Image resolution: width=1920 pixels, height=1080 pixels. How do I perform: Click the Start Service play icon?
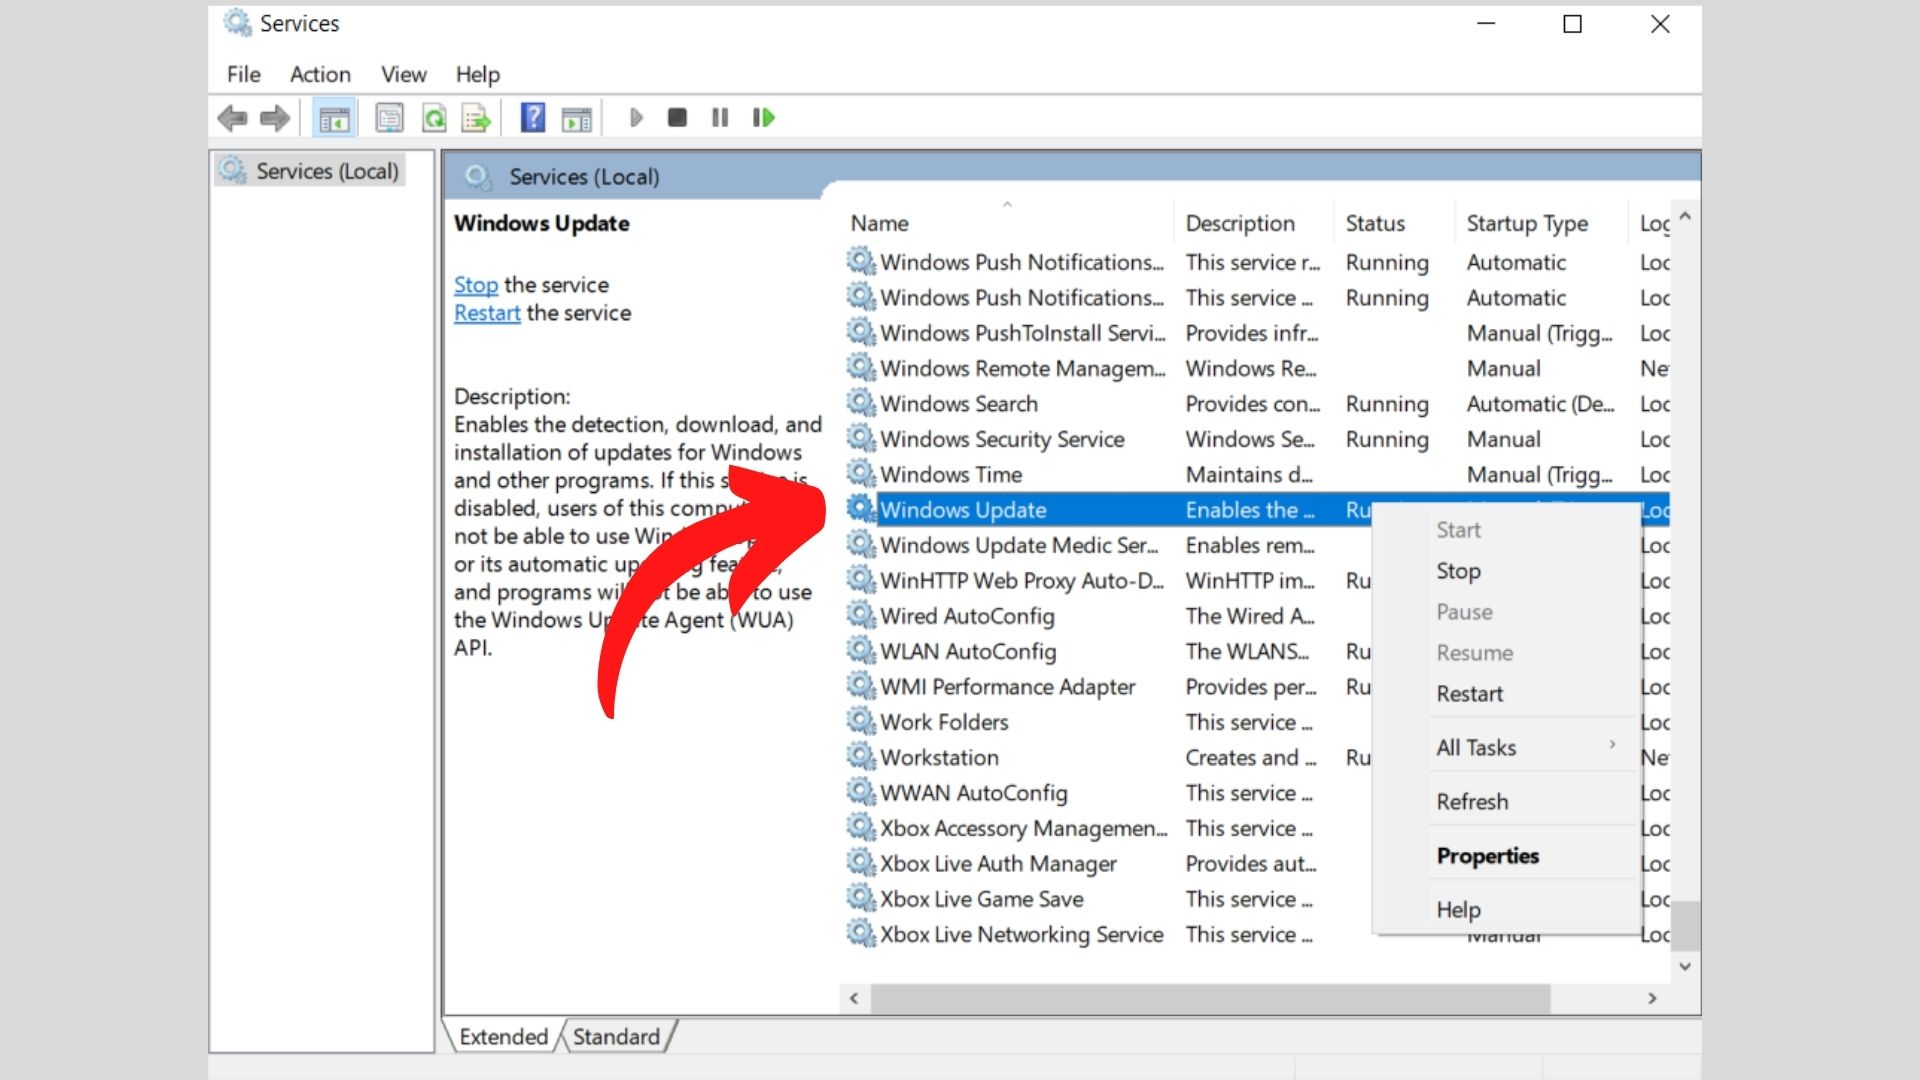636,118
